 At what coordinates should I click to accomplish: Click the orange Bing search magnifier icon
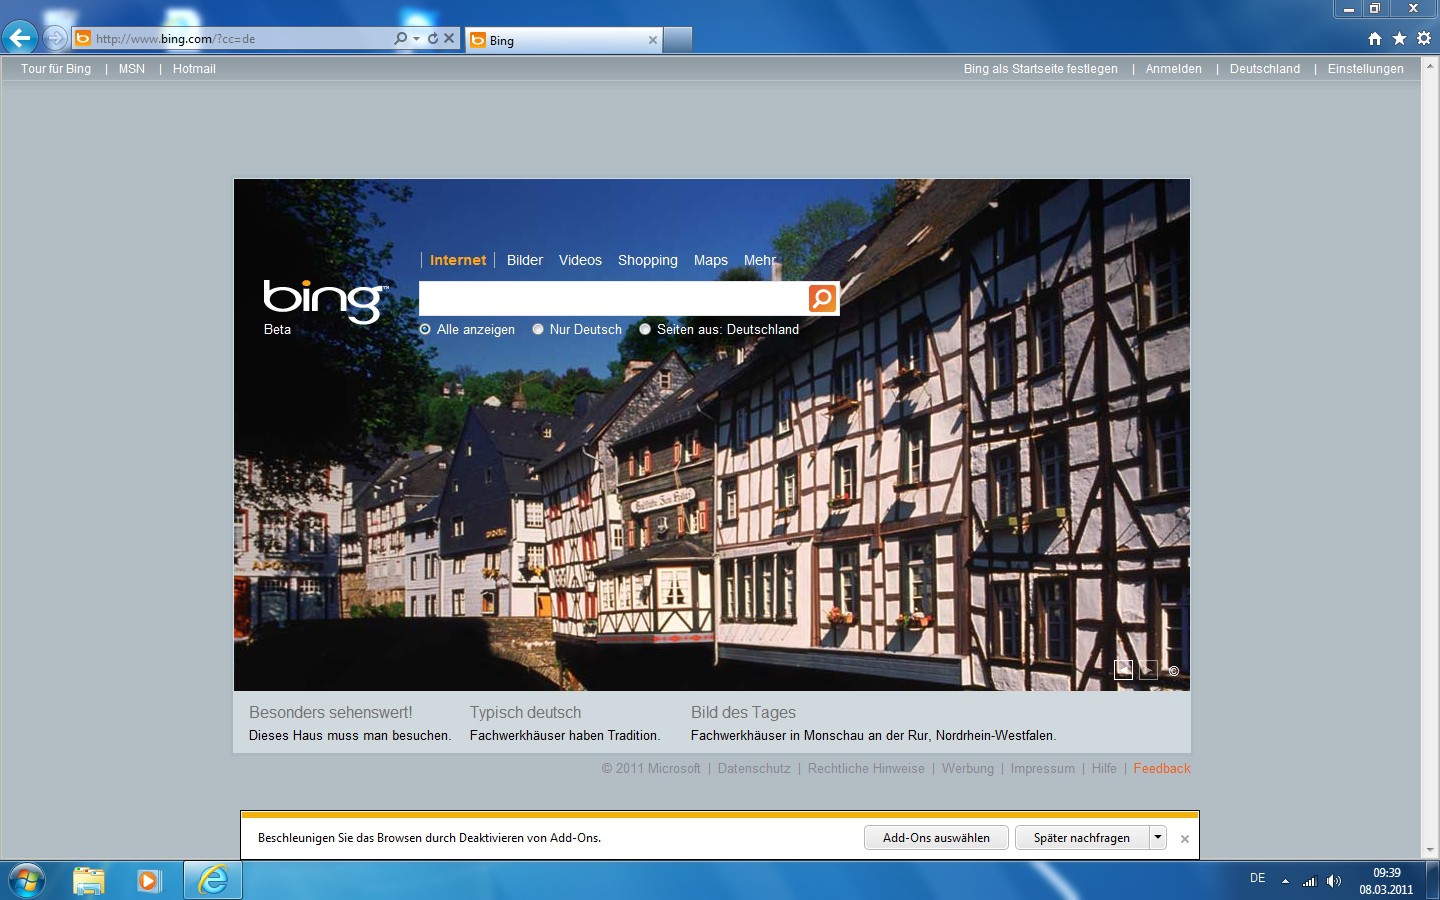[820, 298]
